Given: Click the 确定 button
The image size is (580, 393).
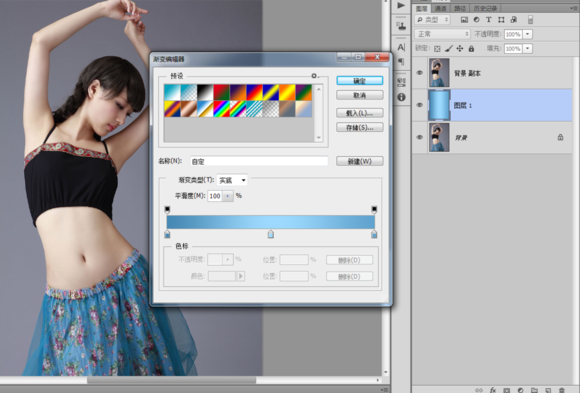Looking at the screenshot, I should tap(360, 81).
